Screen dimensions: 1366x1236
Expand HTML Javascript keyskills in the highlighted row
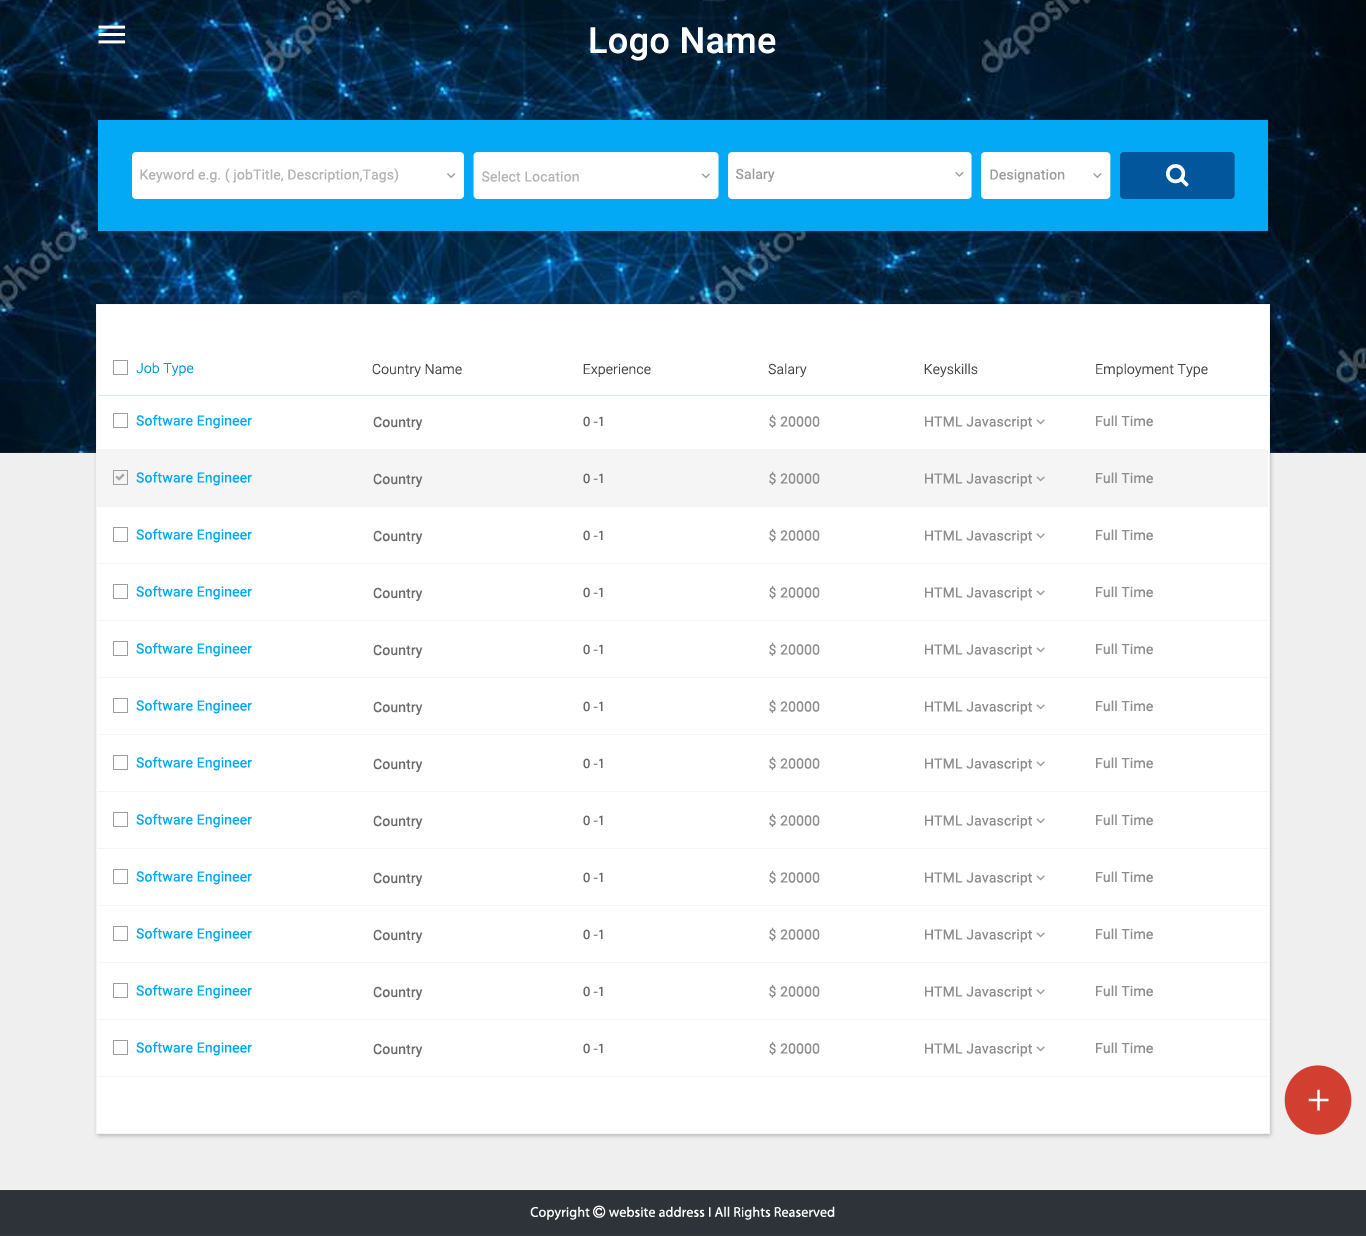coord(985,479)
